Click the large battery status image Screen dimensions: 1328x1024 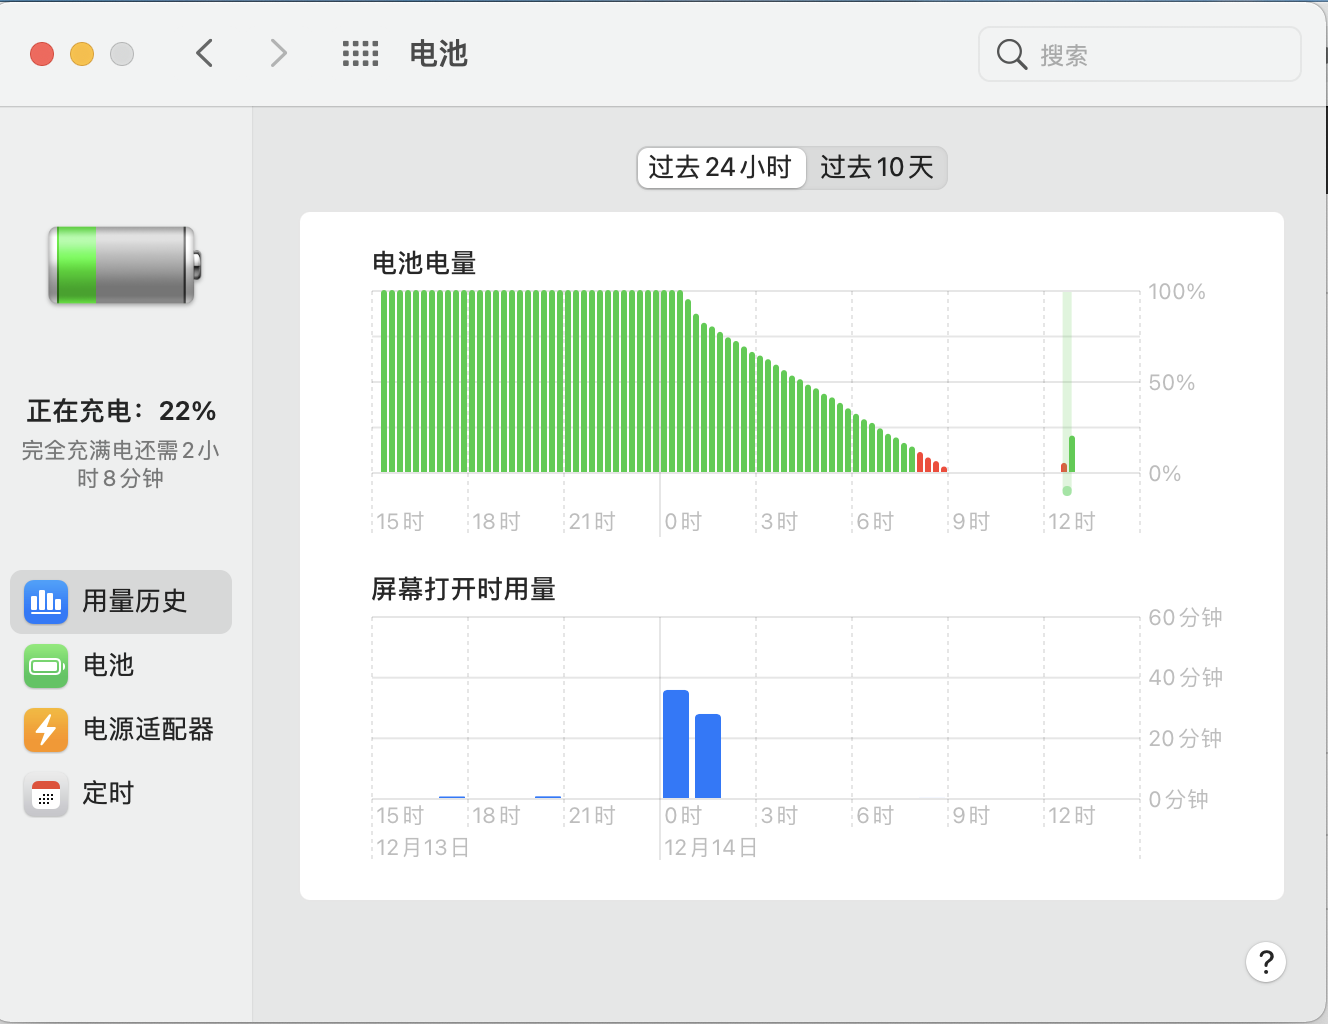pos(124,266)
